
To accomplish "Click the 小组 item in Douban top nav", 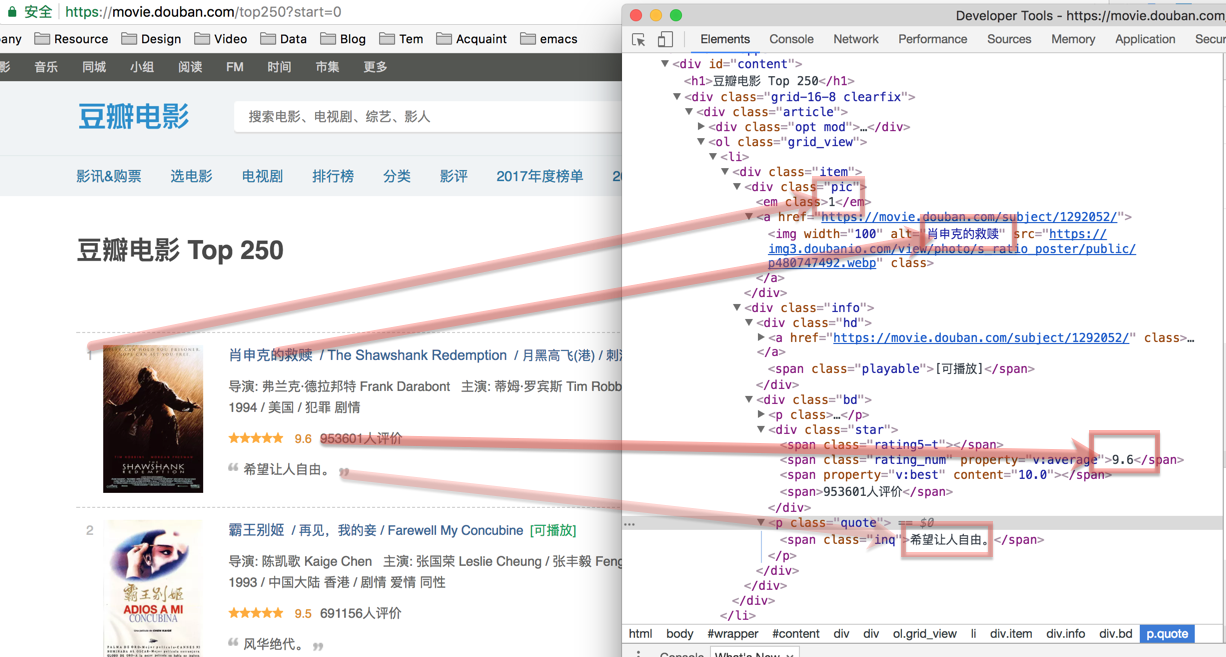I will [x=142, y=67].
